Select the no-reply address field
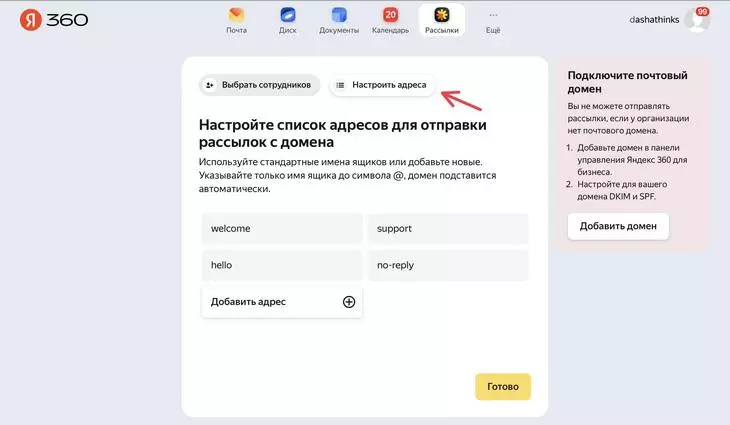 [x=448, y=265]
